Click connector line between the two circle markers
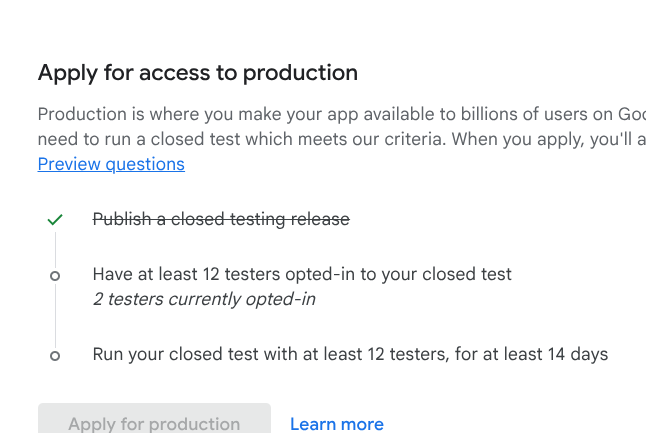The width and height of the screenshot is (646, 433). (55, 315)
